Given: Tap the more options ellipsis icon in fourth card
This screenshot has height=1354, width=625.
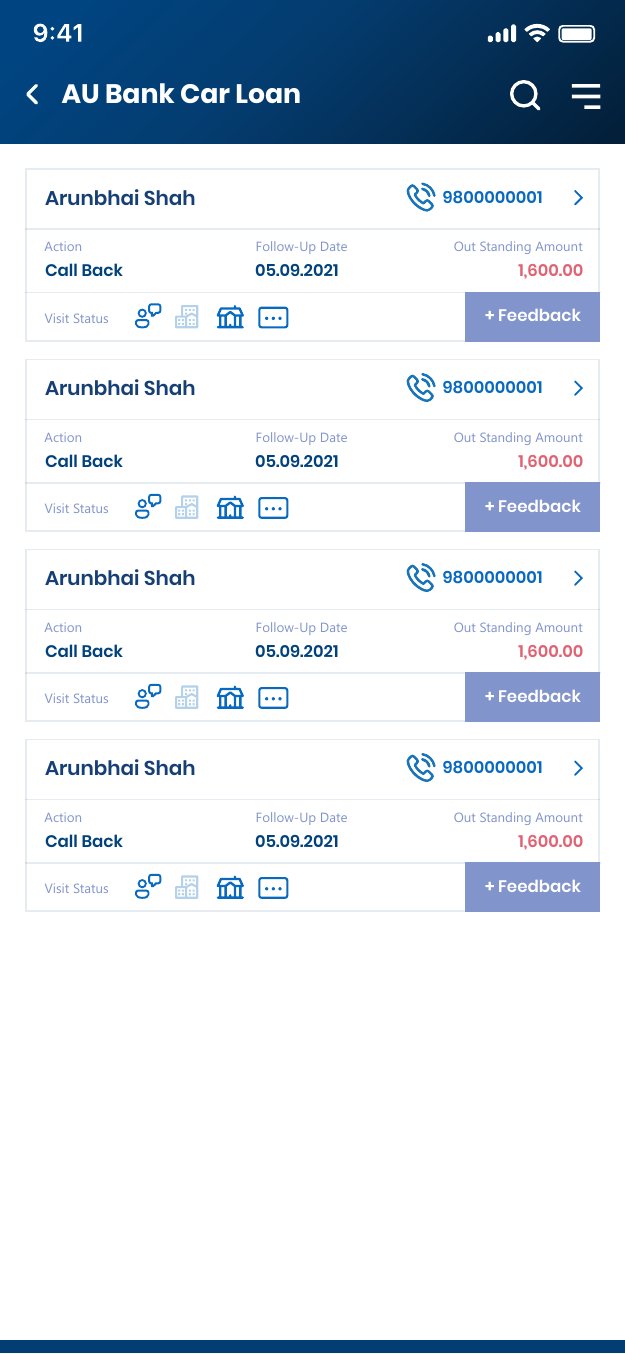Looking at the screenshot, I should 274,888.
